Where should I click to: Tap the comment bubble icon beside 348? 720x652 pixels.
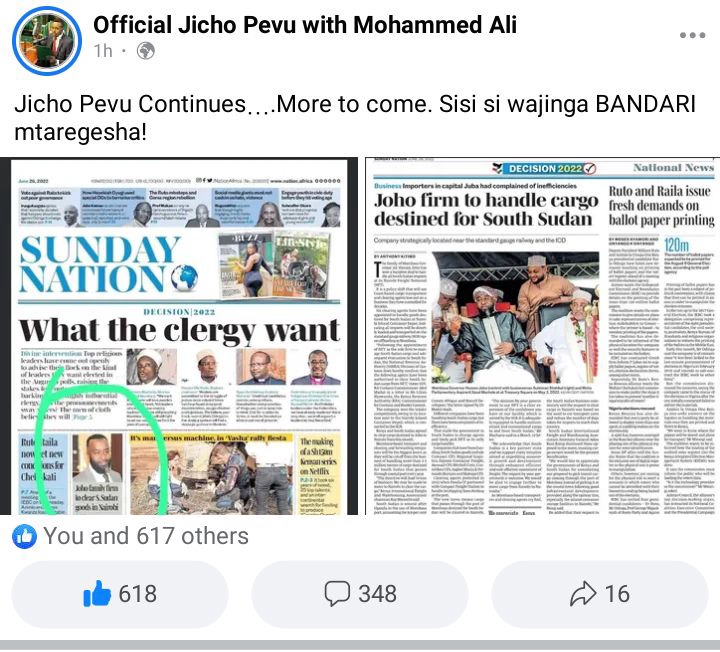pos(337,593)
